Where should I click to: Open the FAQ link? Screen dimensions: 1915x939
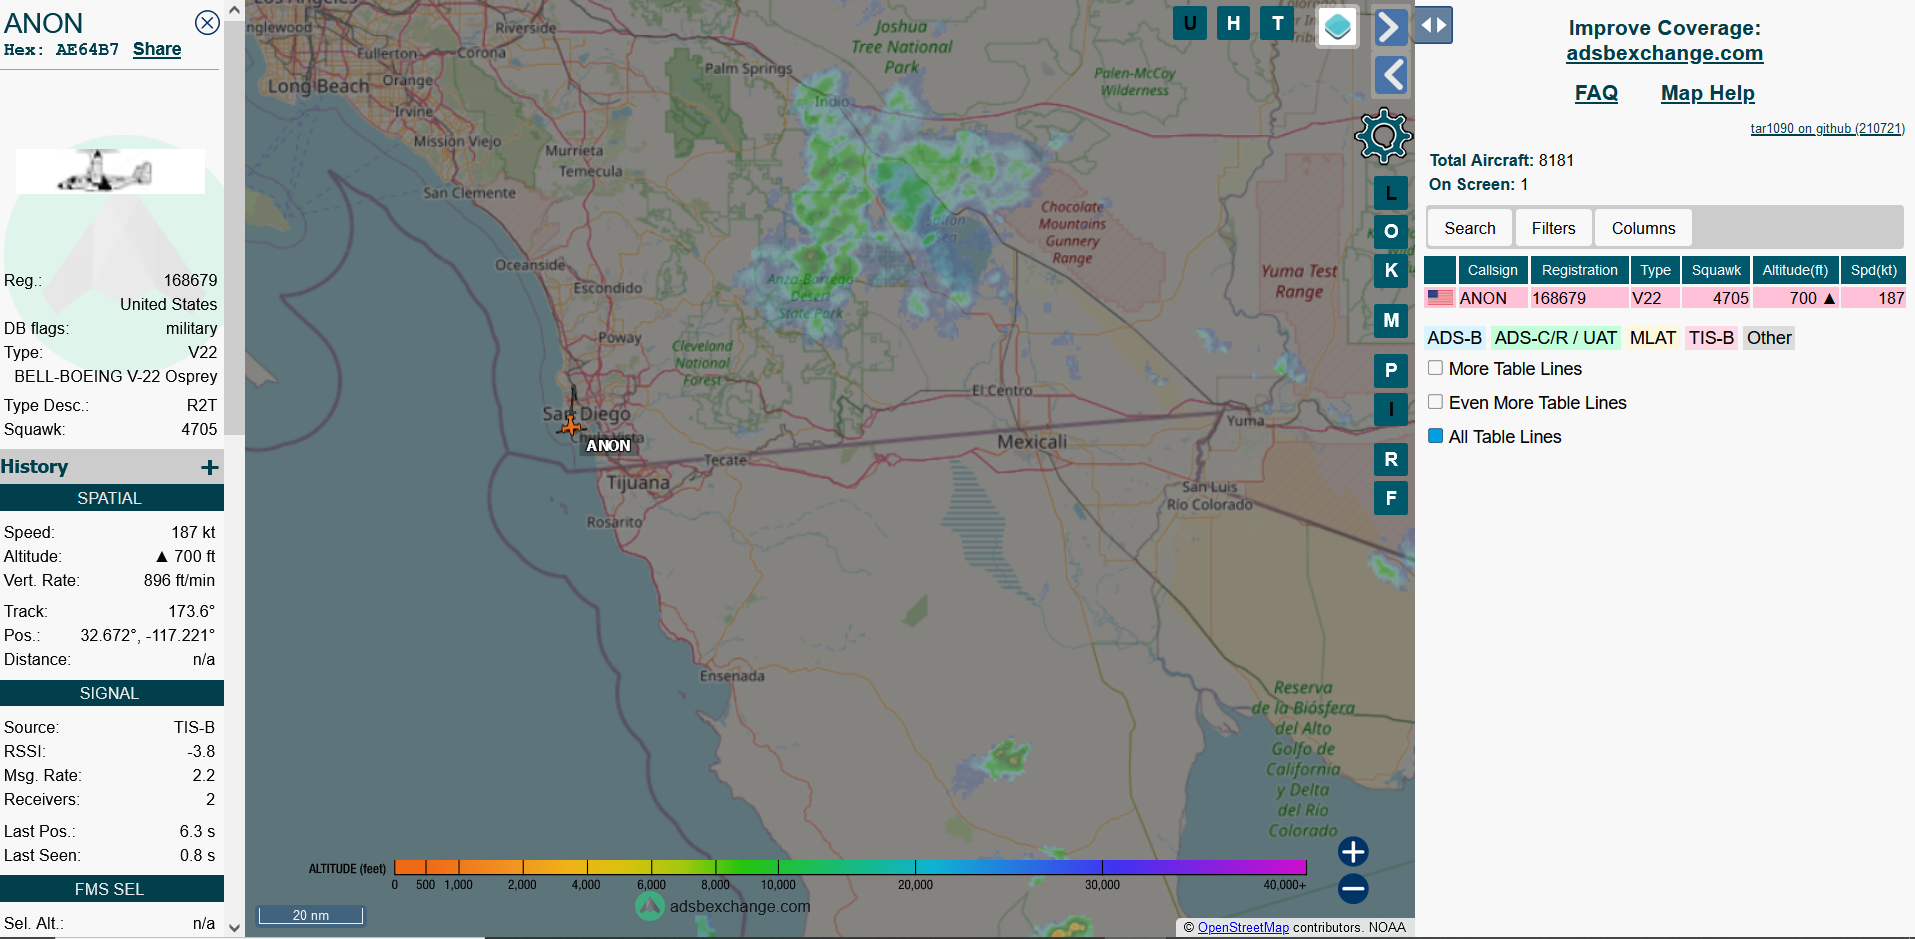[x=1596, y=93]
